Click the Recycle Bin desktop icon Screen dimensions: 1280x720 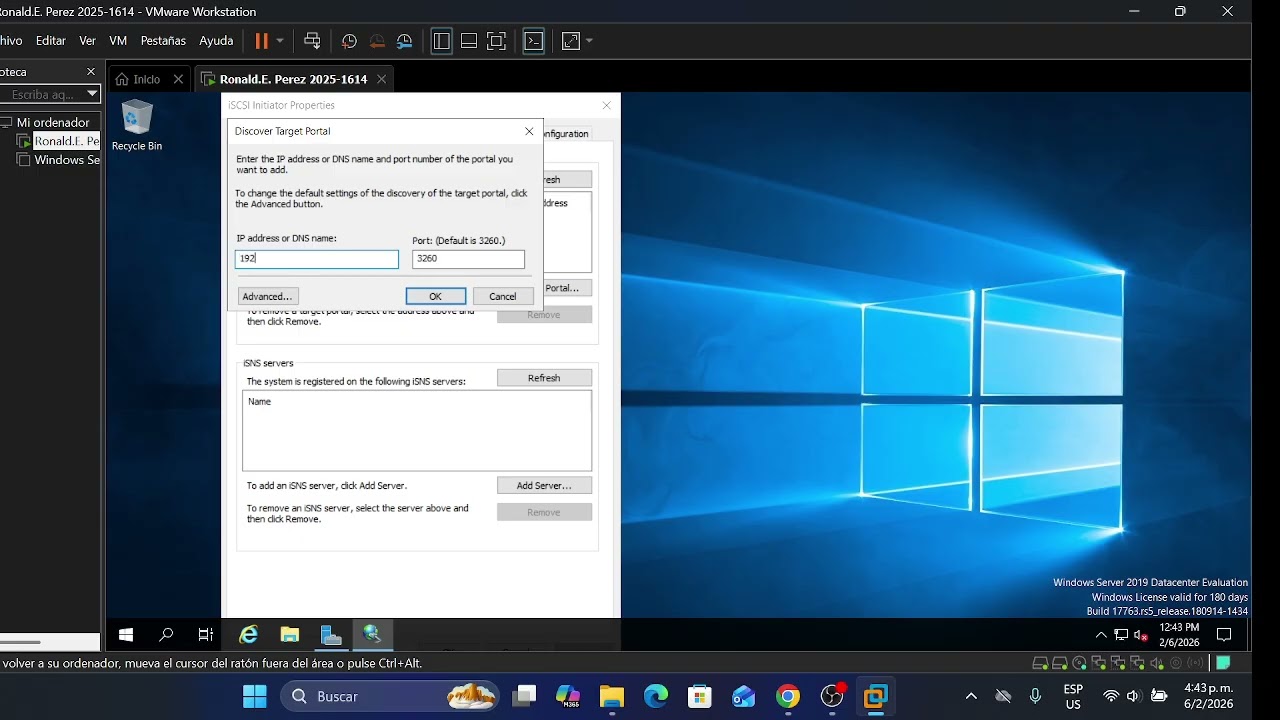click(137, 125)
